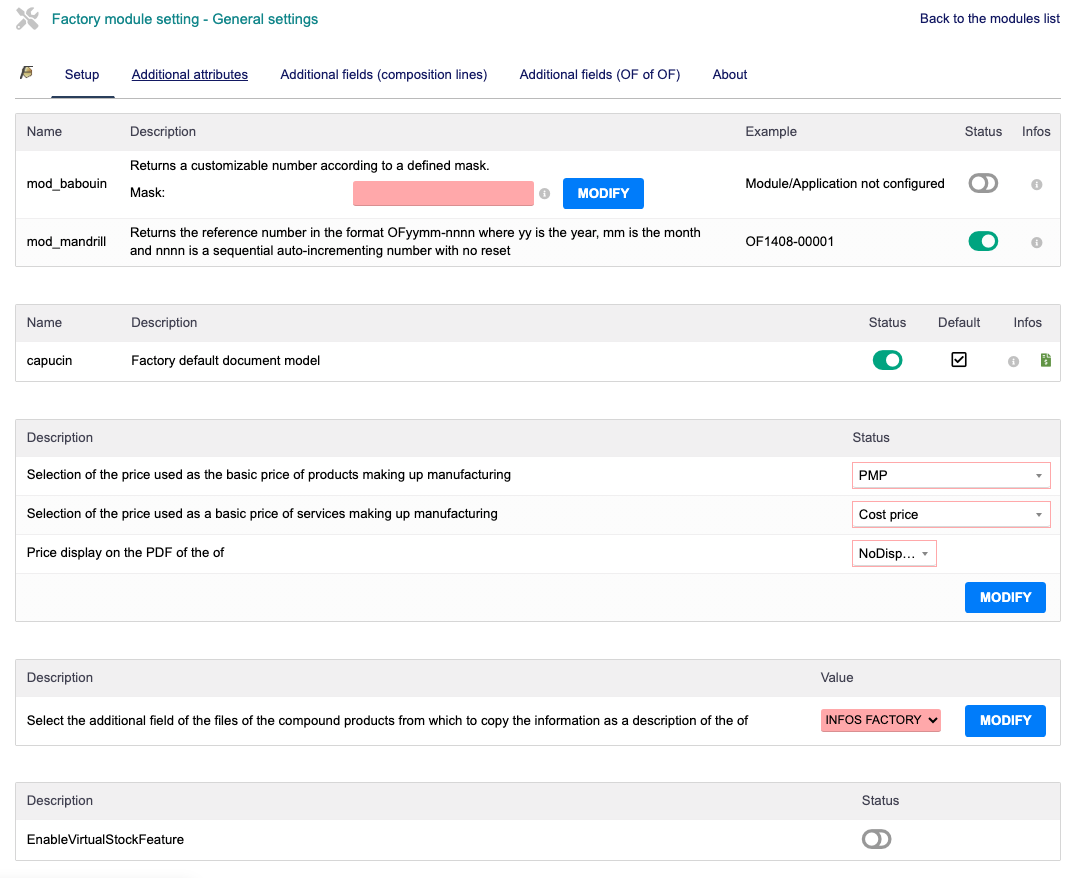The image size is (1076, 878).
Task: Open the capucin document preview icon
Action: click(1045, 360)
